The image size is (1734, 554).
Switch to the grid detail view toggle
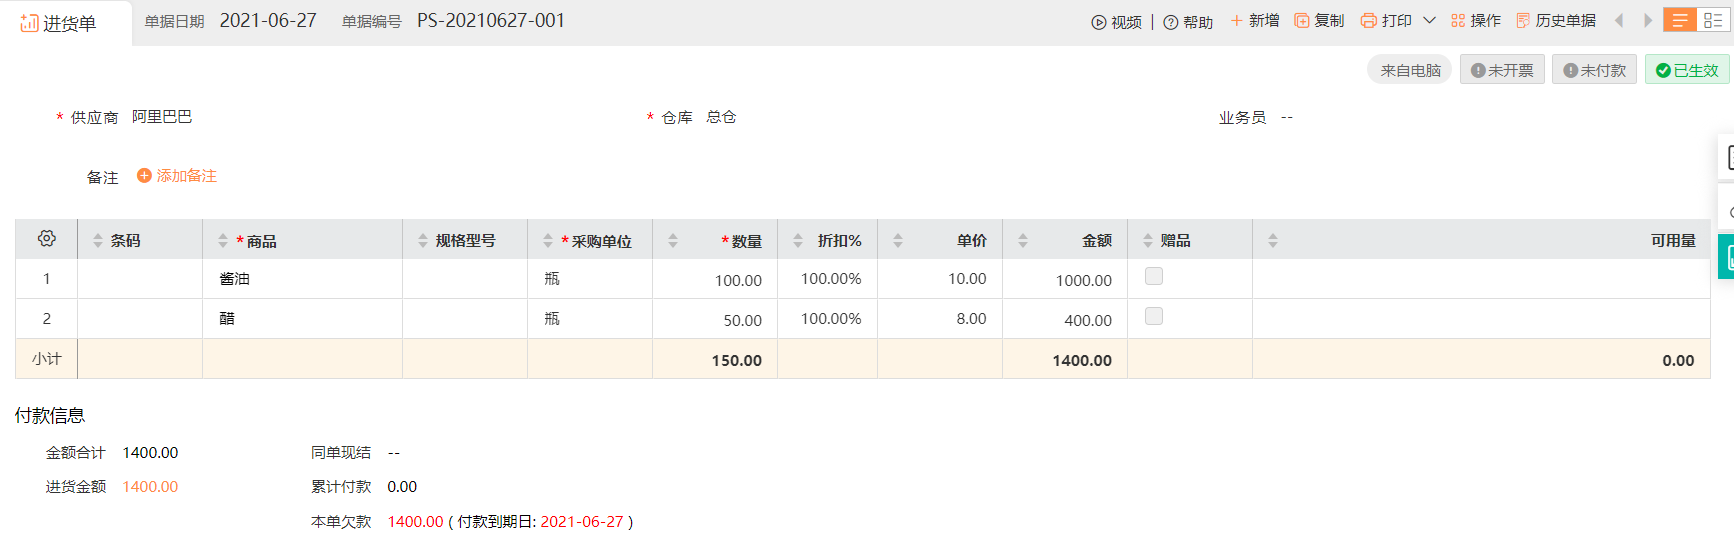(x=1713, y=21)
